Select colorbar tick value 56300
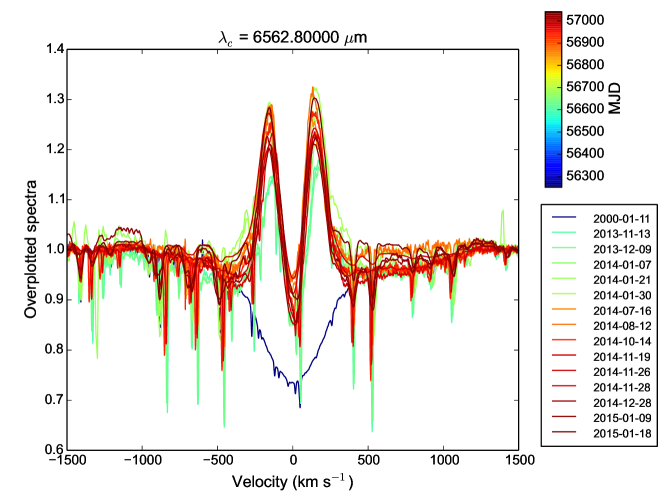The image size is (664, 501). 585,175
